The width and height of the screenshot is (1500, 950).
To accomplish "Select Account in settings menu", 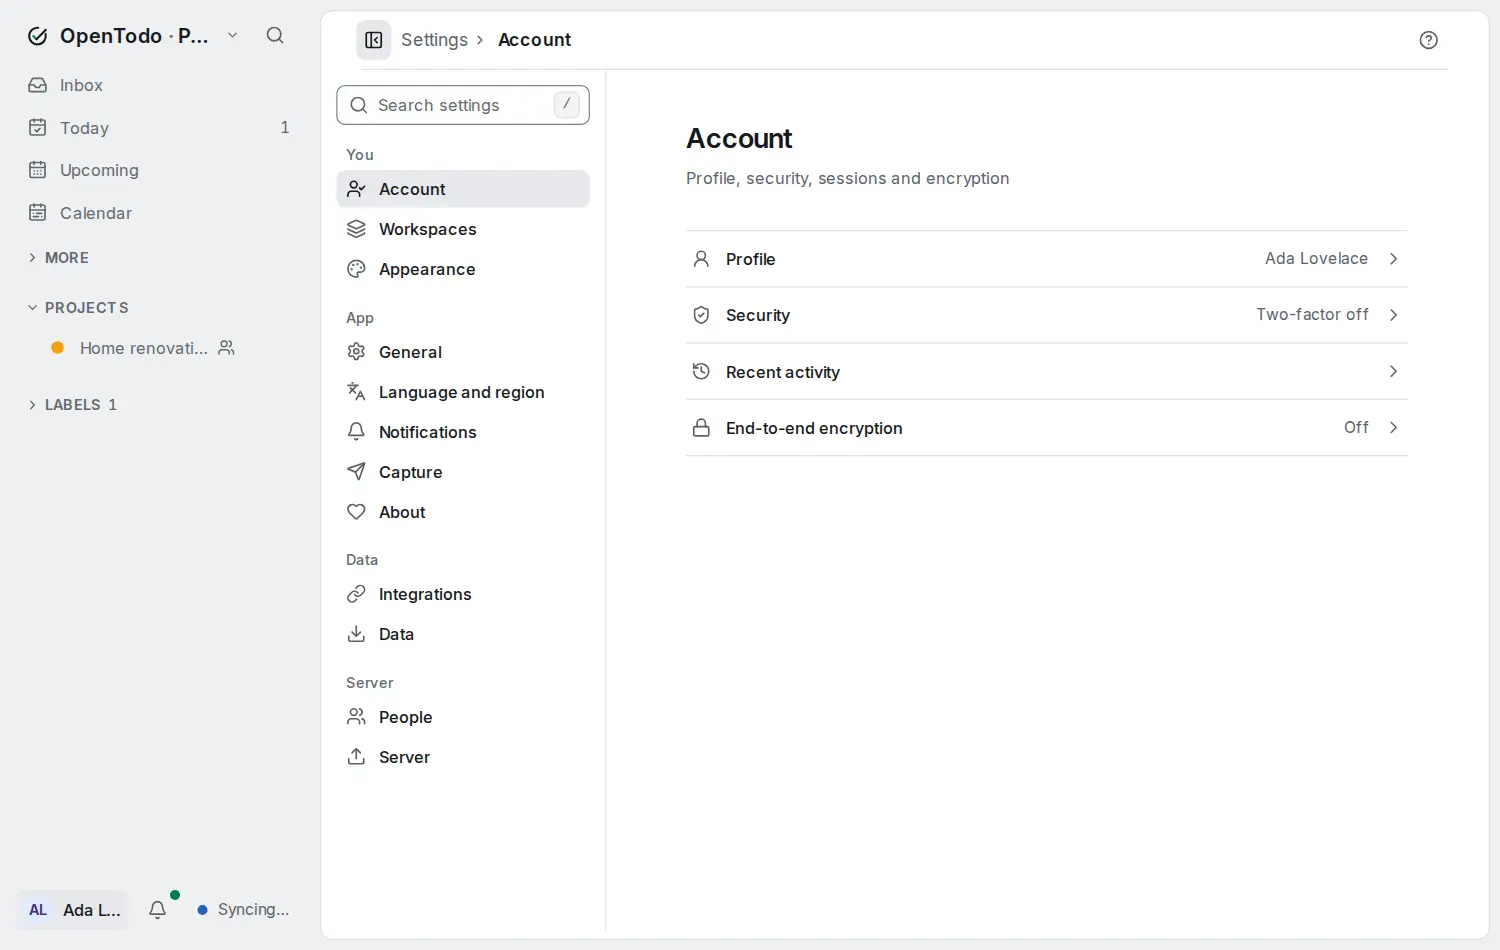I will click(463, 189).
